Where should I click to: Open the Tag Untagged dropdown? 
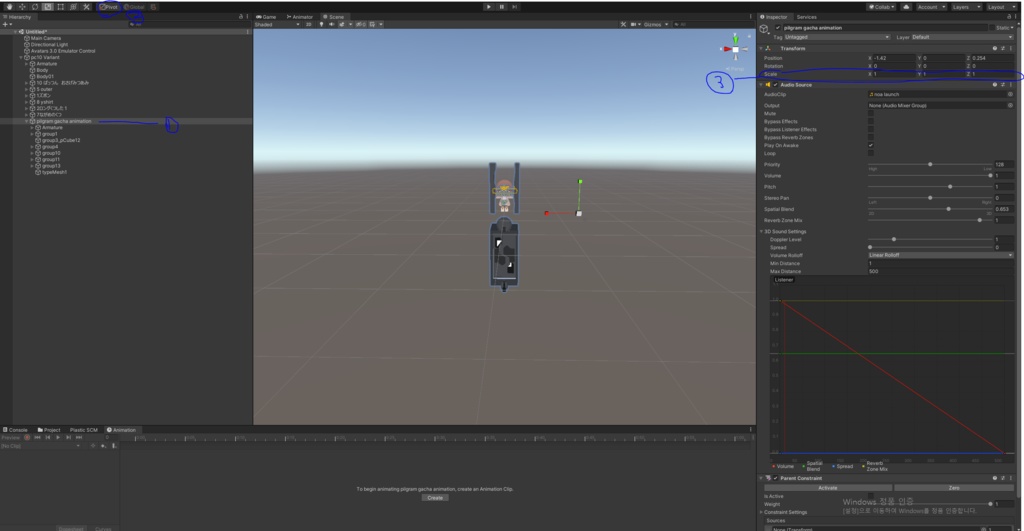(x=837, y=37)
